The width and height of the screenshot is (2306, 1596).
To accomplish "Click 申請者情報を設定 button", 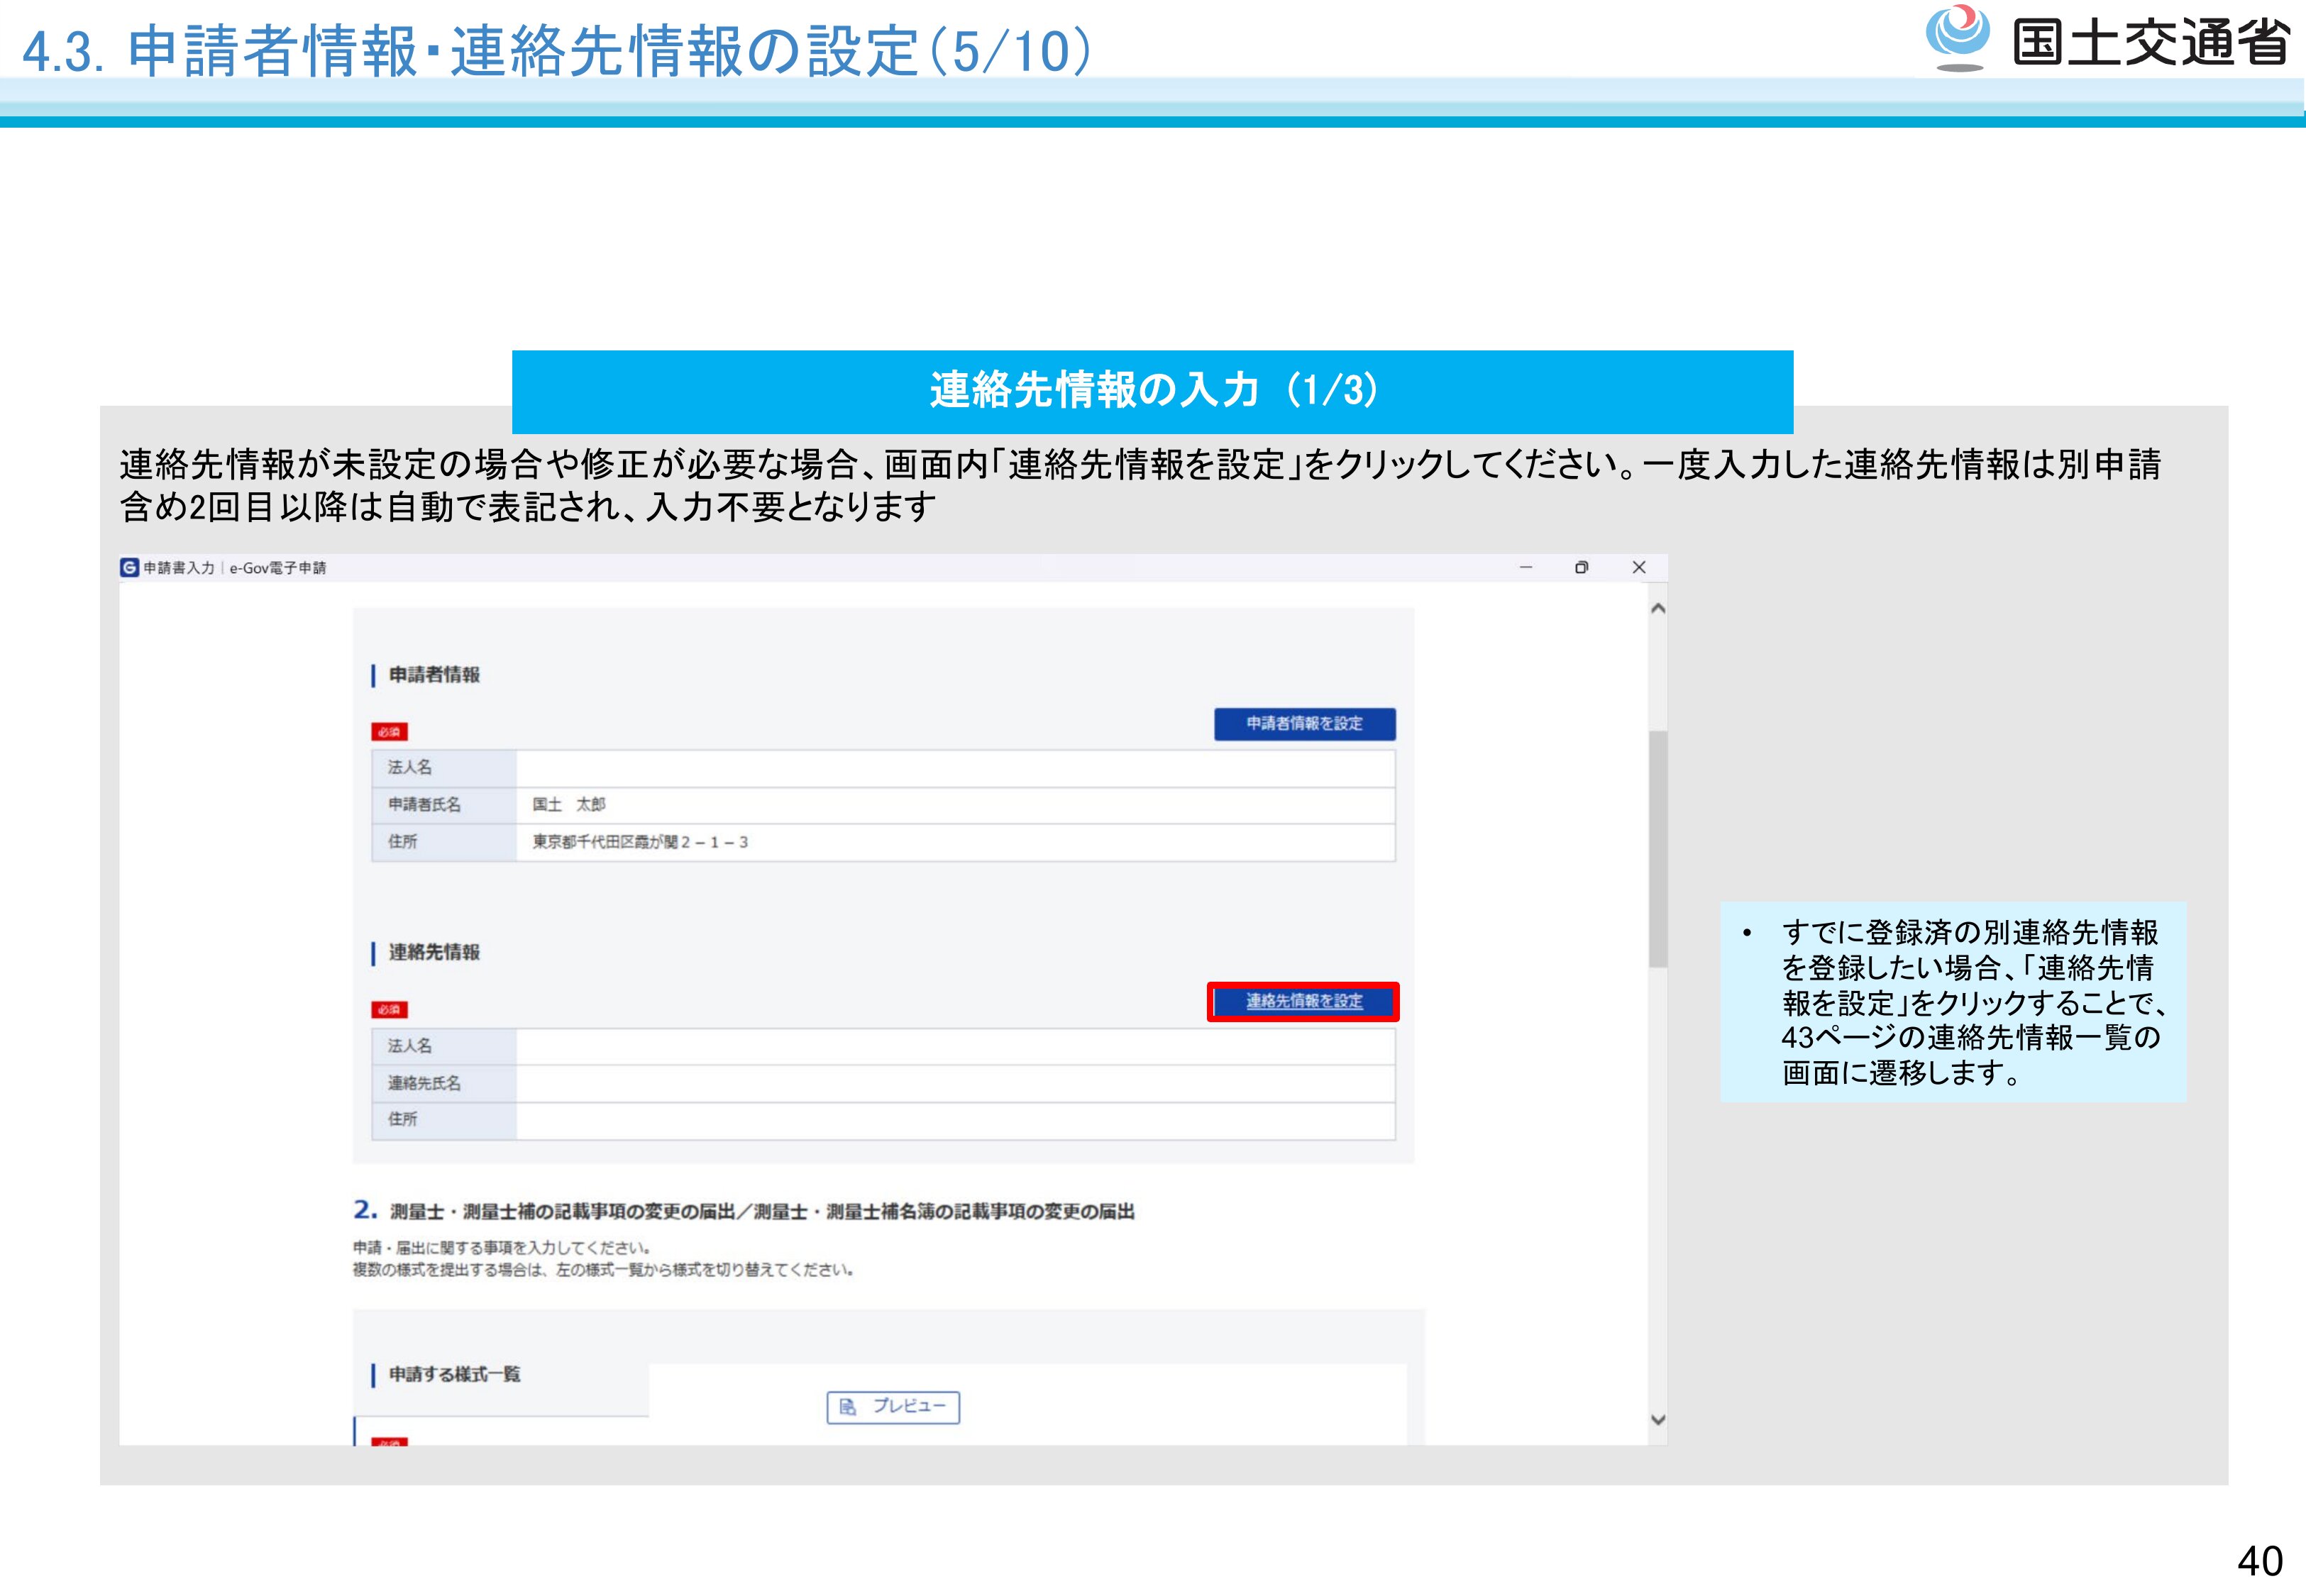I will 1304,723.
